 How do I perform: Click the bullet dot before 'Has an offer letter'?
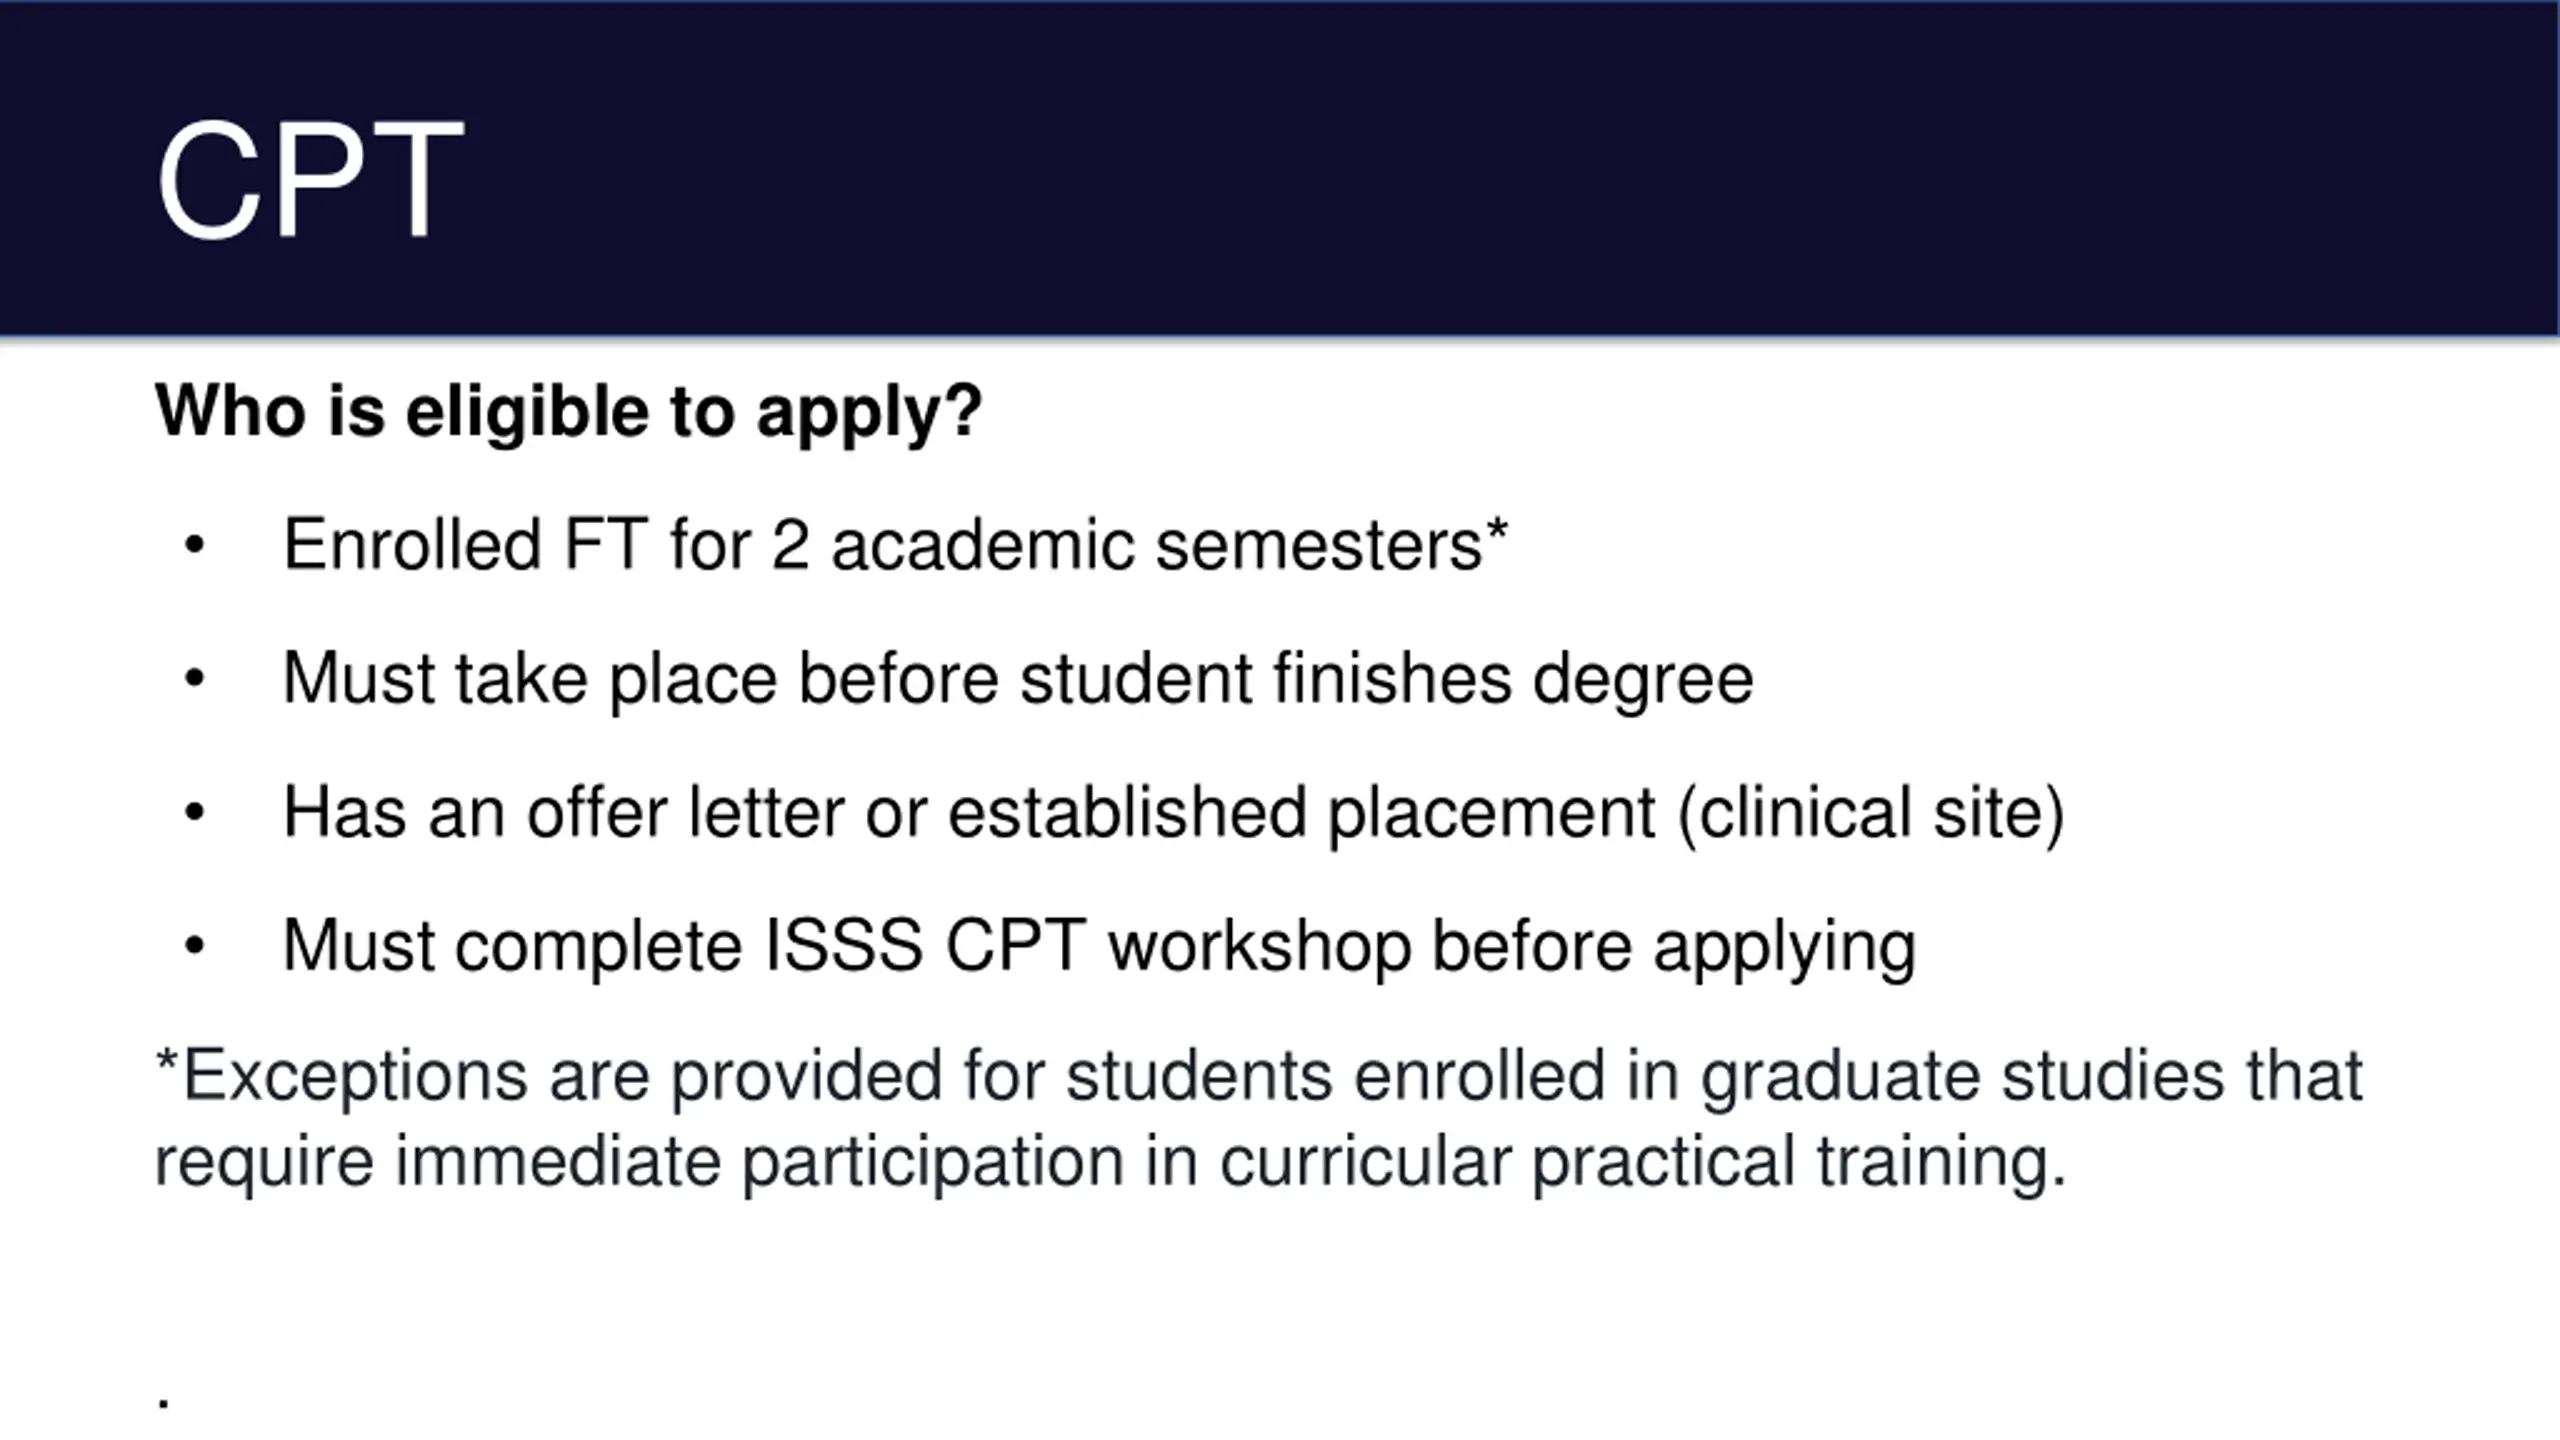[x=194, y=812]
